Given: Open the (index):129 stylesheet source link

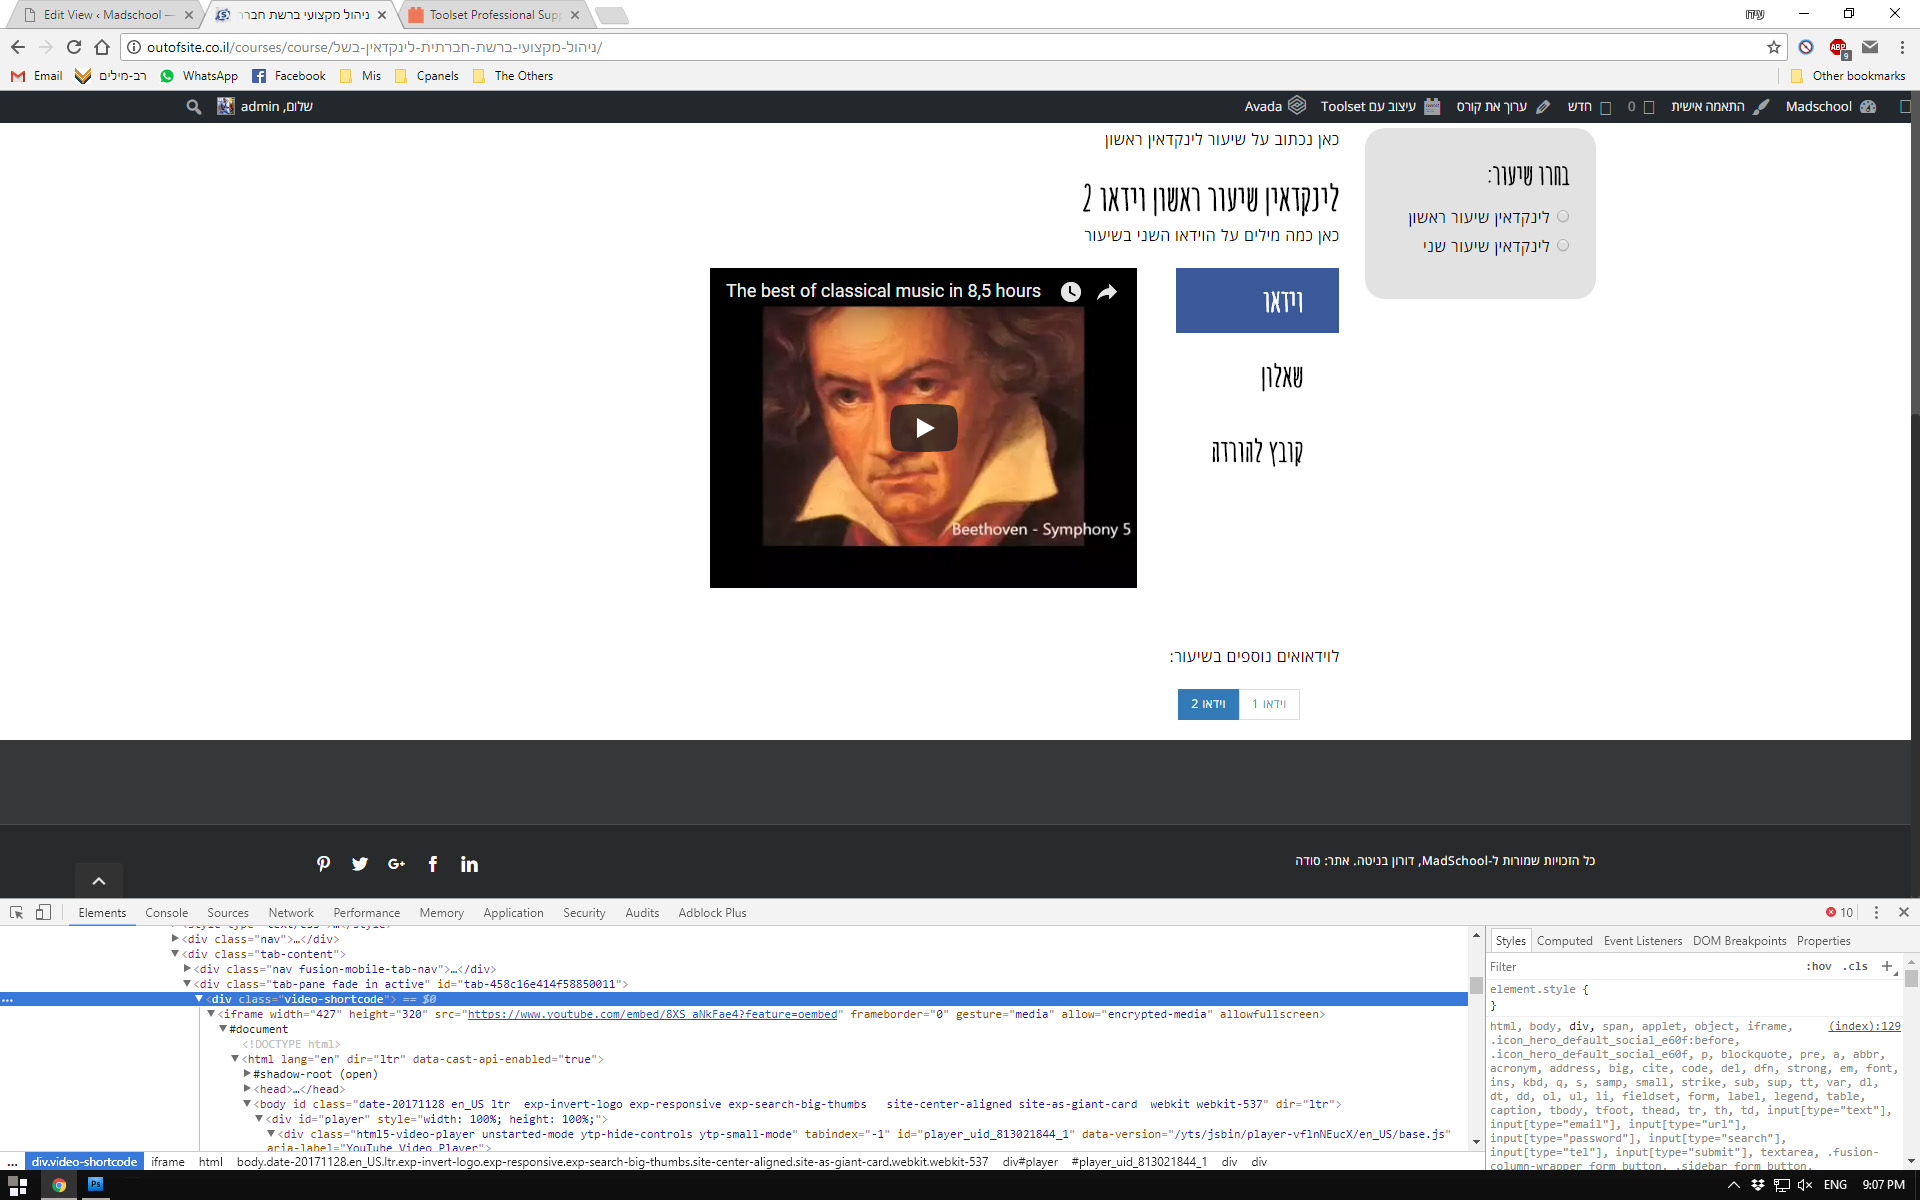Looking at the screenshot, I should click(1864, 1026).
